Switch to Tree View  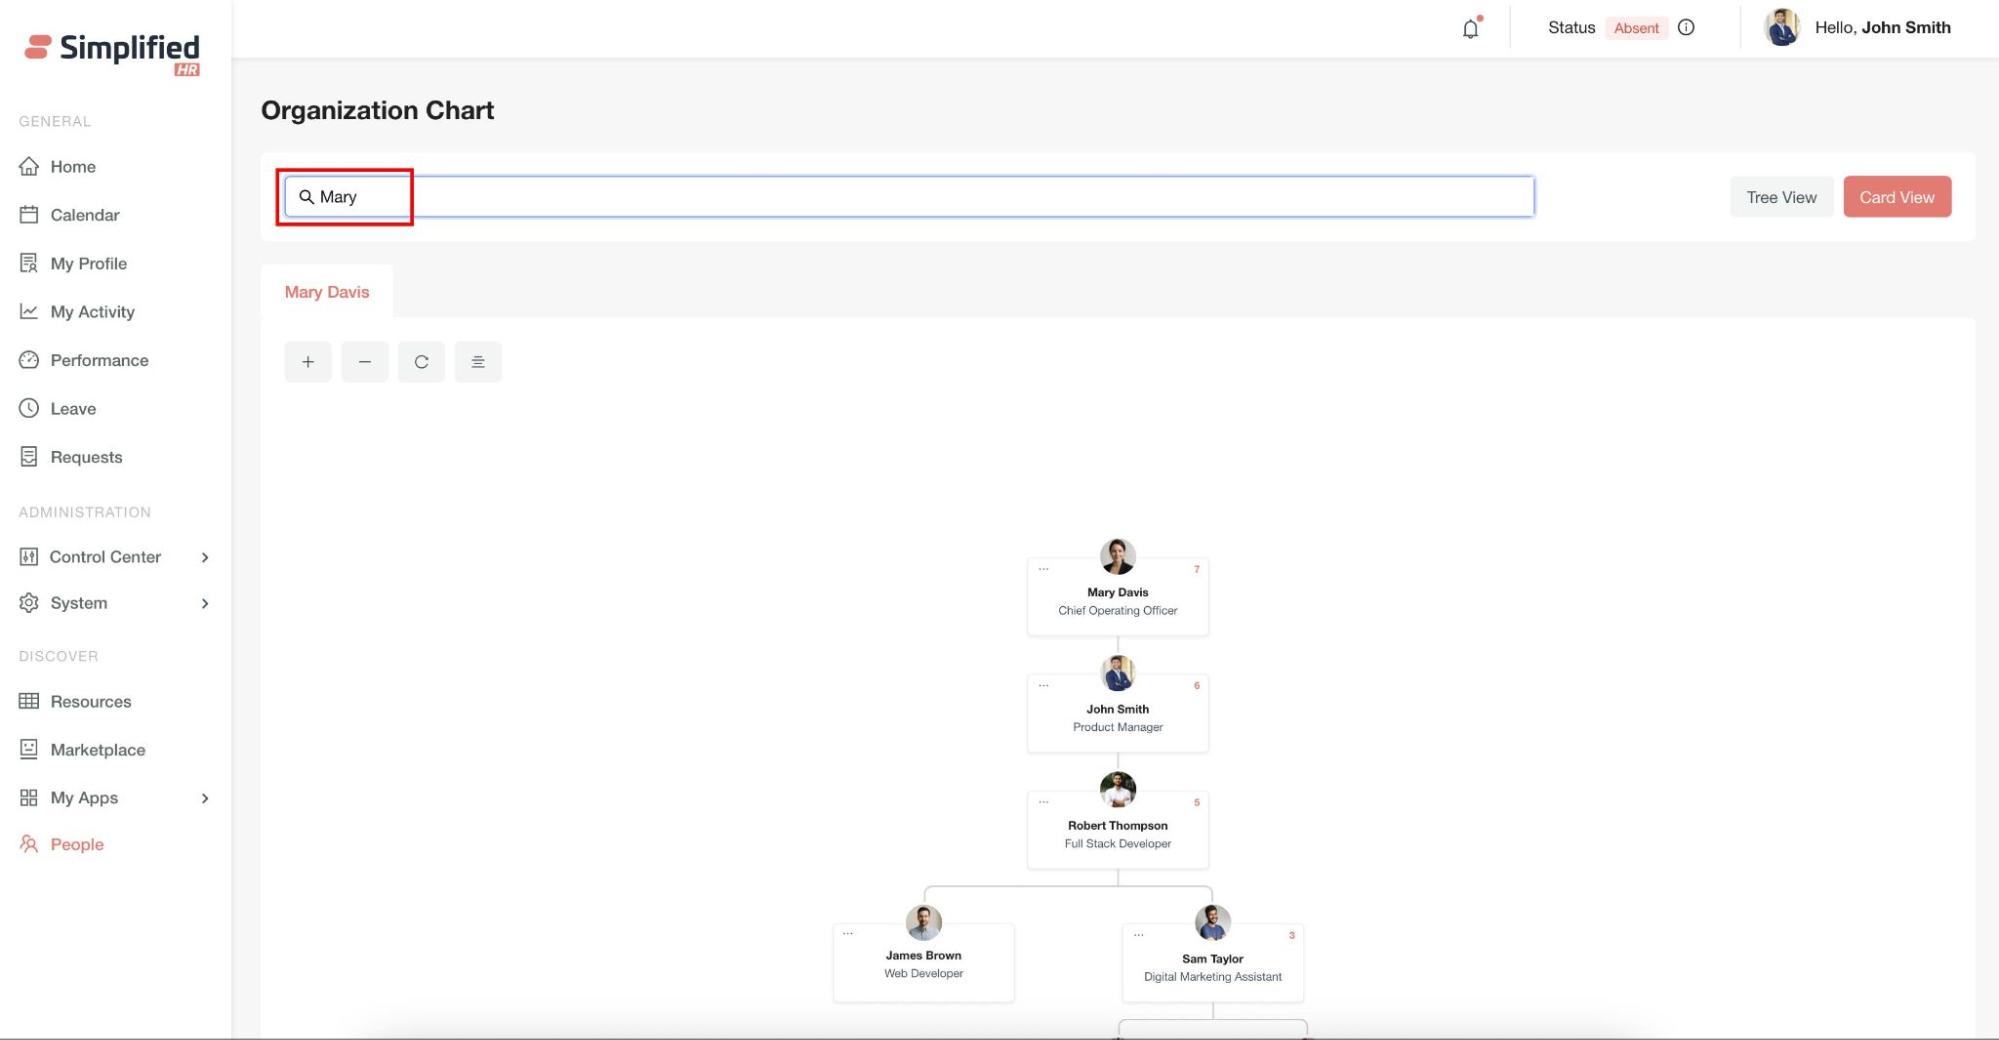point(1780,197)
